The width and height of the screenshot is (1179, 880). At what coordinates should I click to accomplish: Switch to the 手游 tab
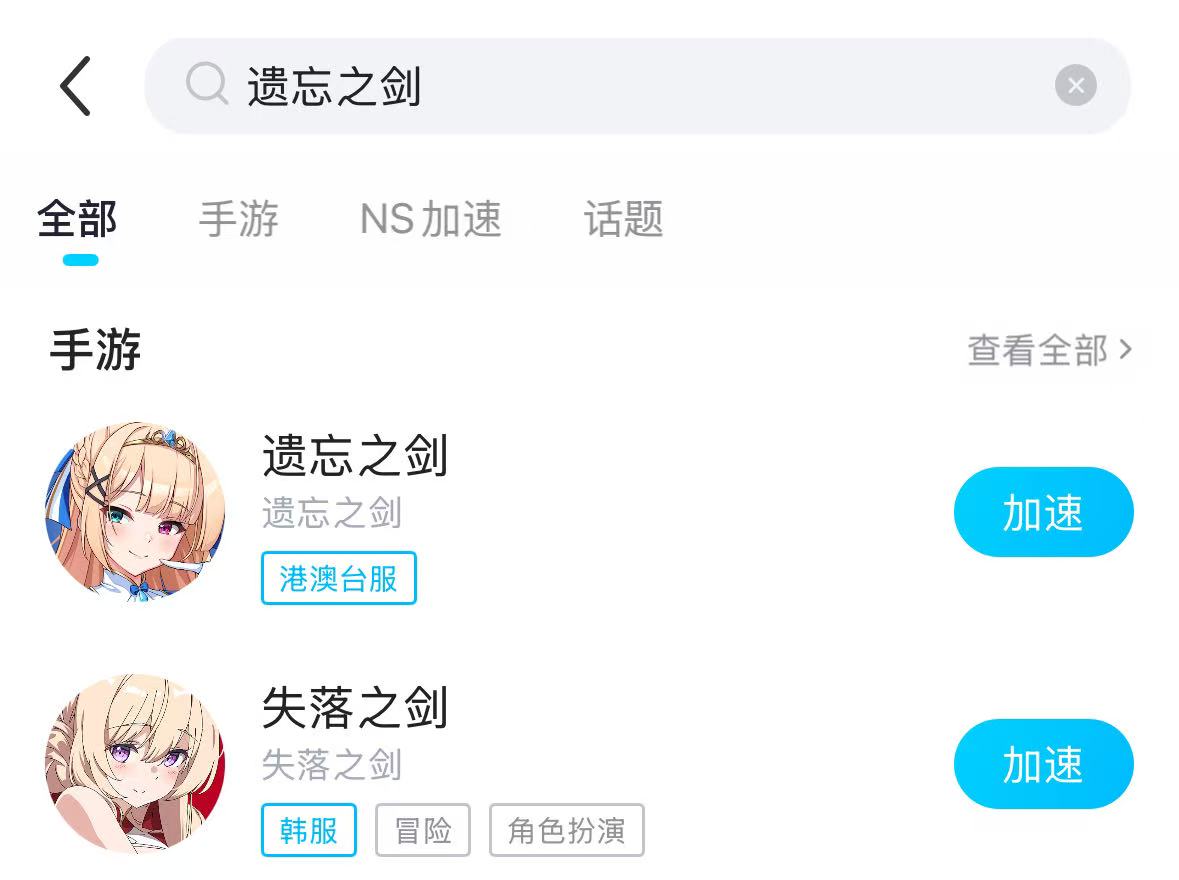239,219
